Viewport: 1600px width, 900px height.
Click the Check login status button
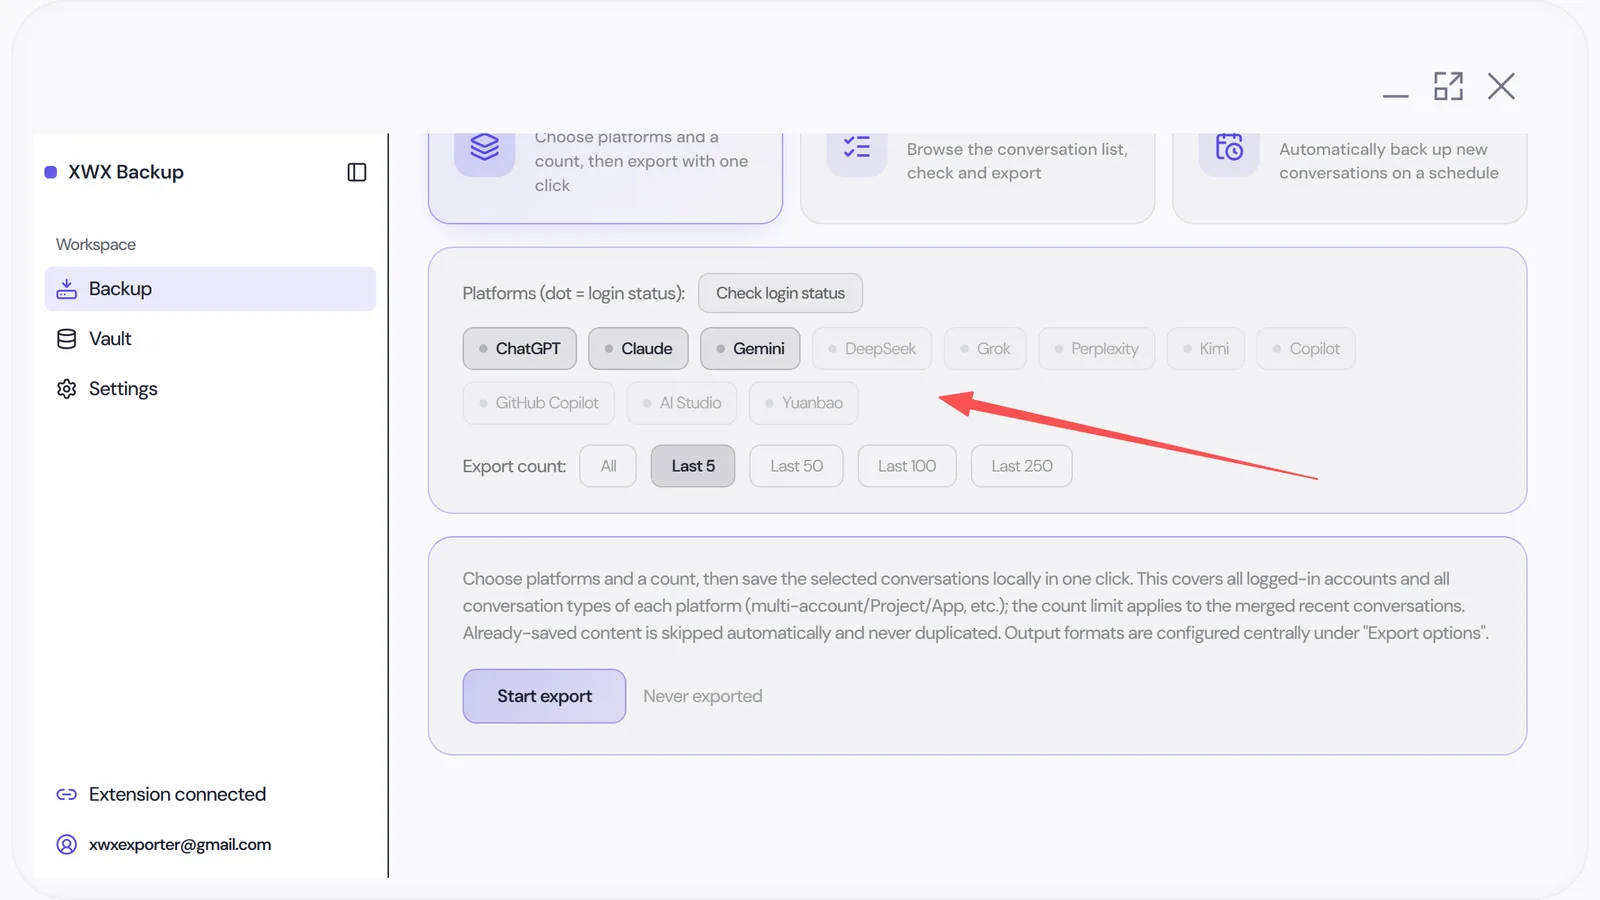pyautogui.click(x=780, y=293)
